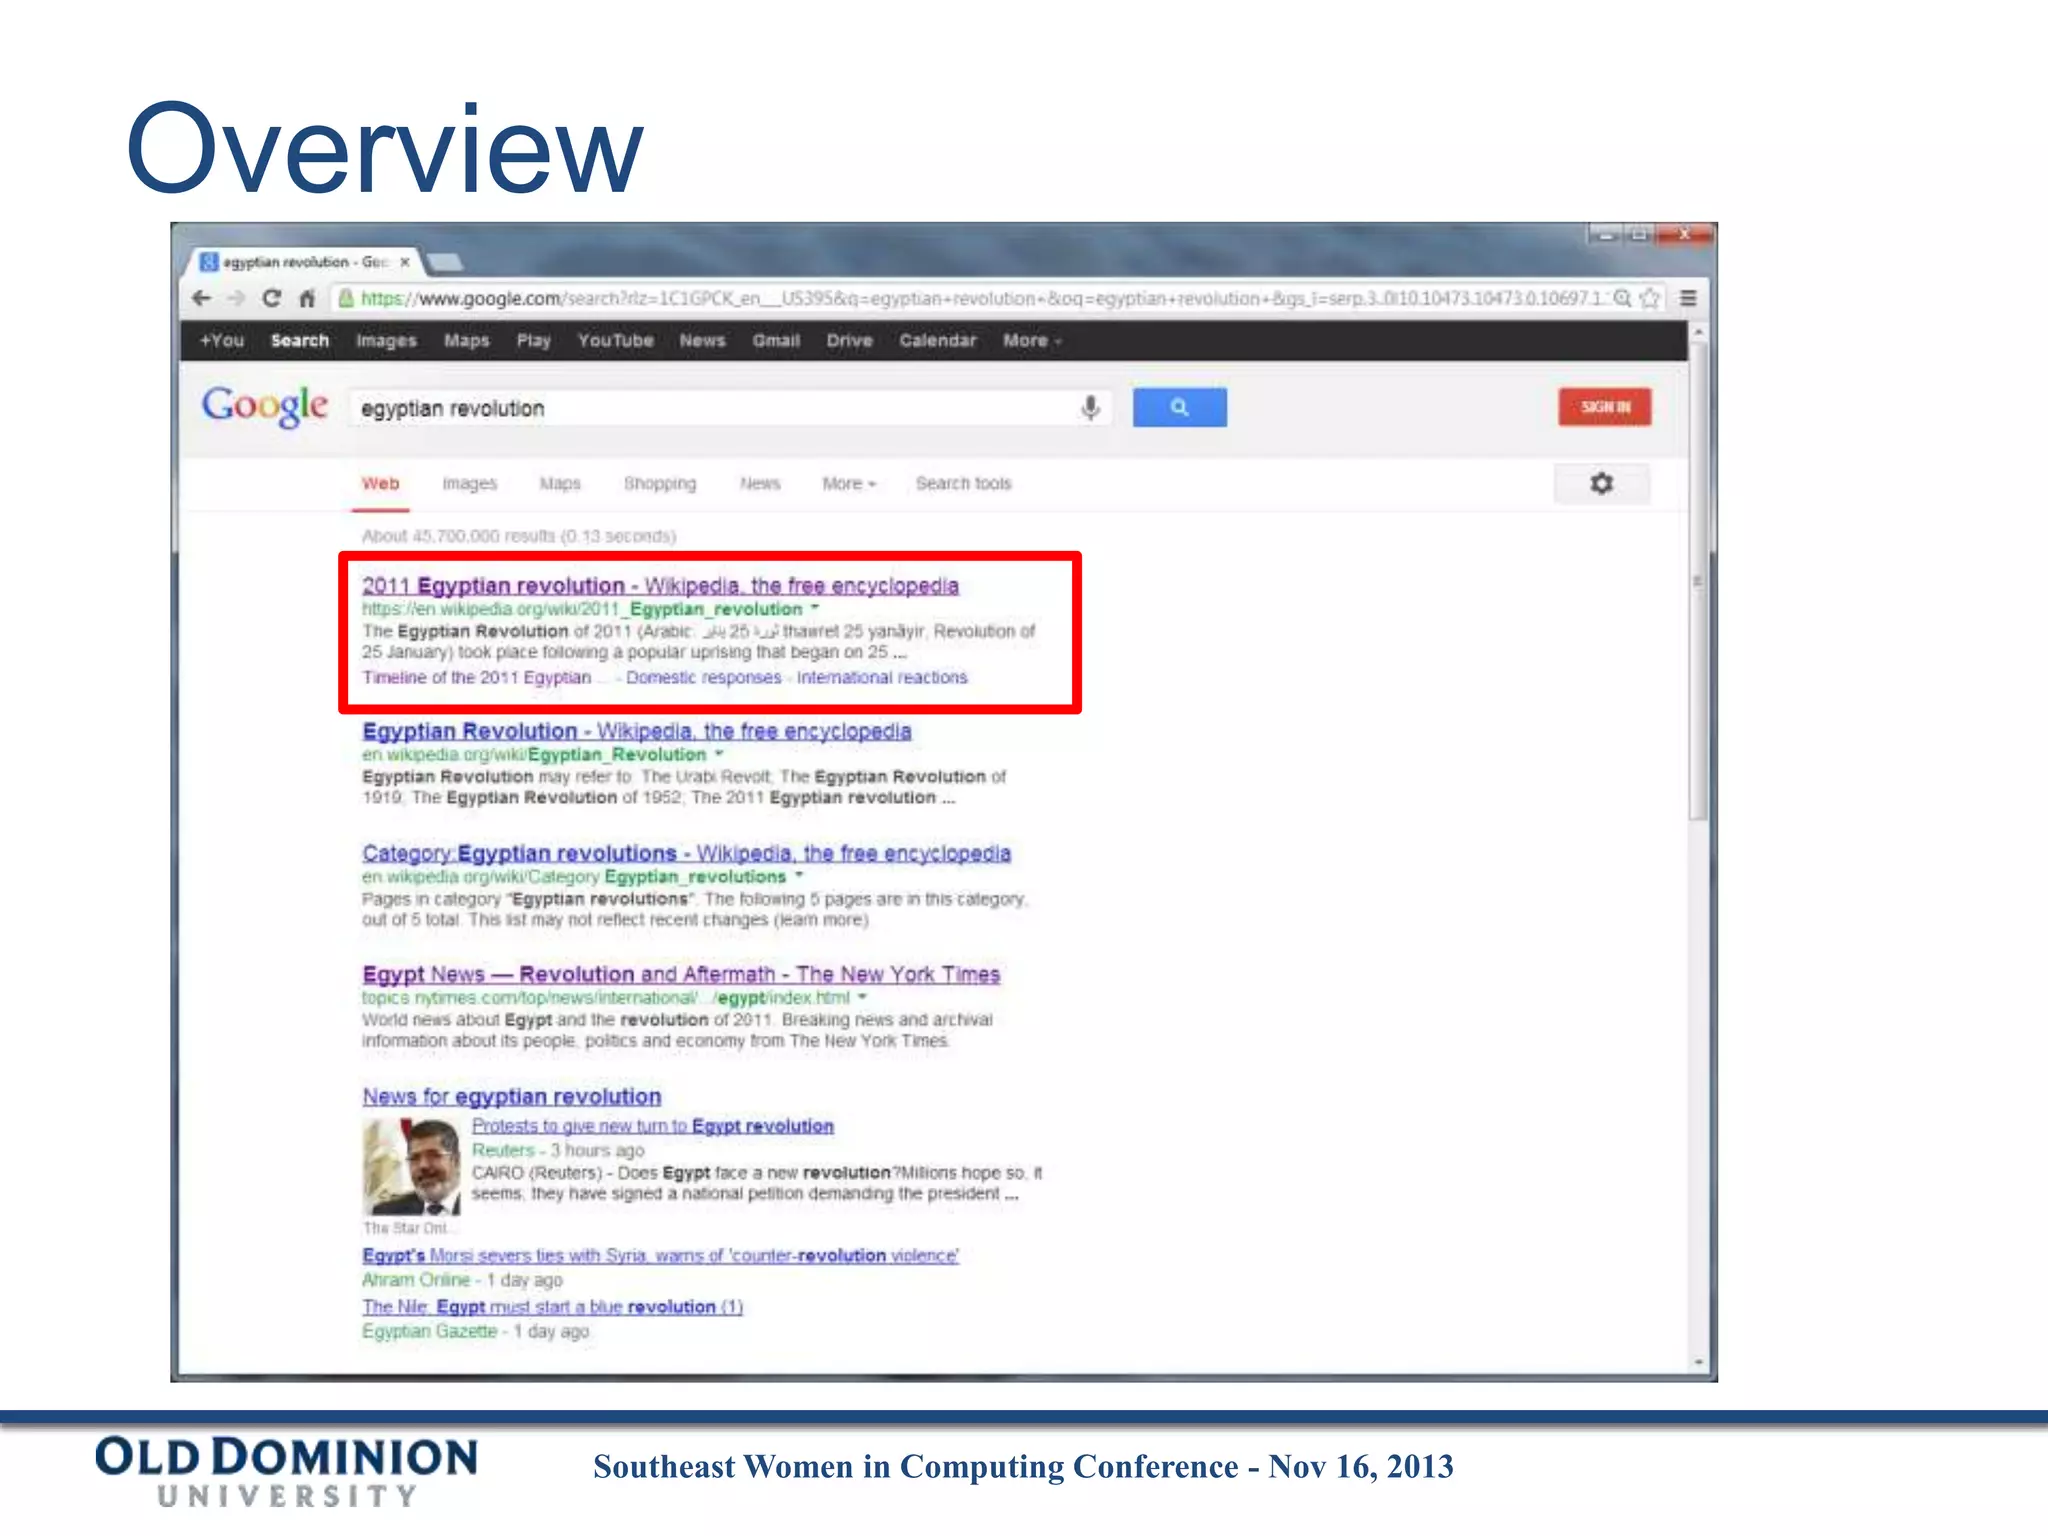Expand the More menu in black bar
Image resolution: width=2048 pixels, height=1536 pixels.
1032,340
